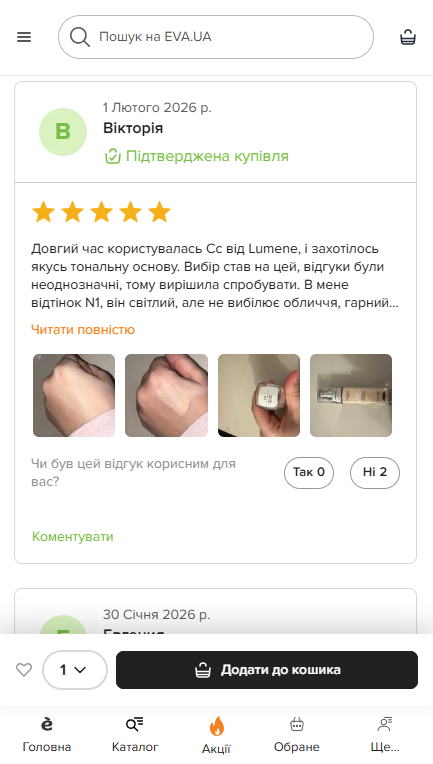Rate with the fifth star
The height and width of the screenshot is (764, 433).
click(159, 212)
